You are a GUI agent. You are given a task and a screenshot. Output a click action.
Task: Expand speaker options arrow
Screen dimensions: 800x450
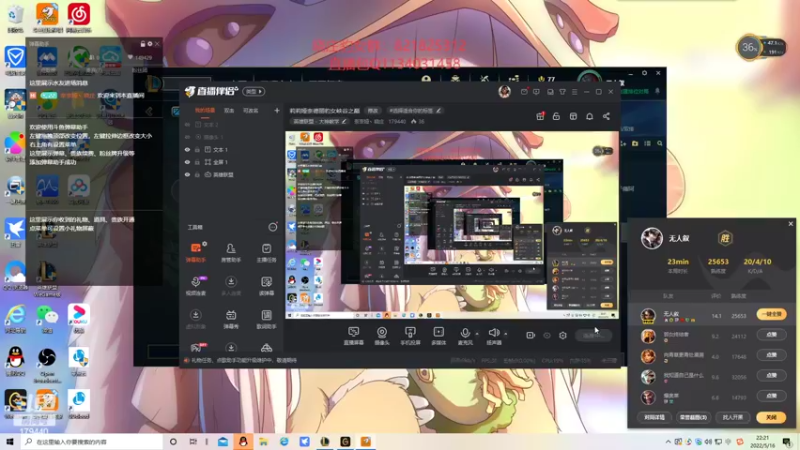point(506,334)
